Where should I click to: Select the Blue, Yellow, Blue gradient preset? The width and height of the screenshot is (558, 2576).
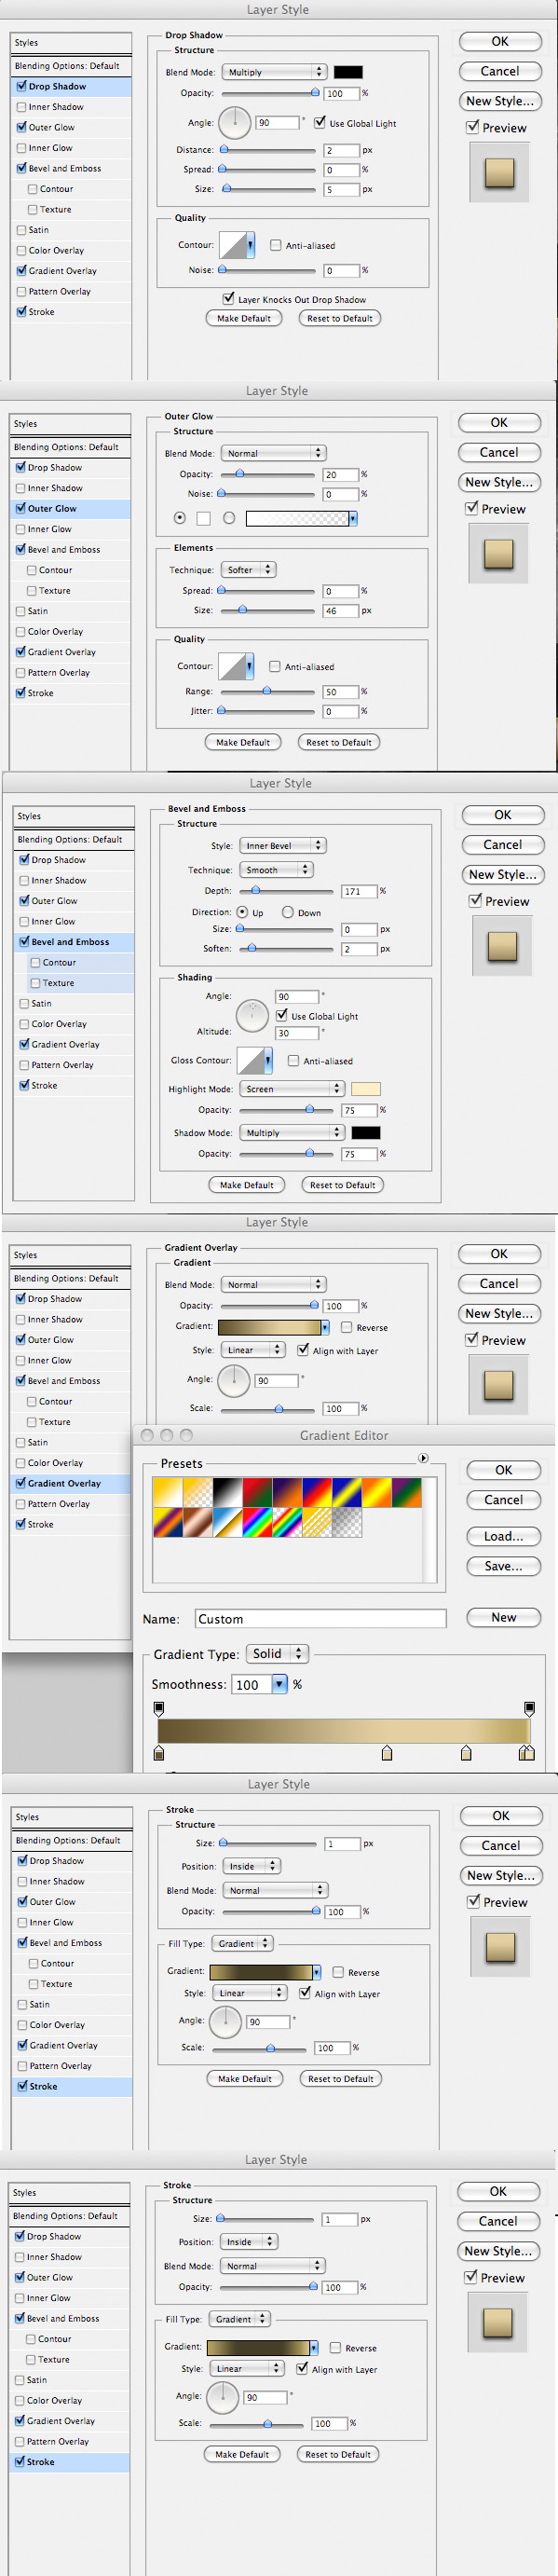pyautogui.click(x=347, y=1492)
